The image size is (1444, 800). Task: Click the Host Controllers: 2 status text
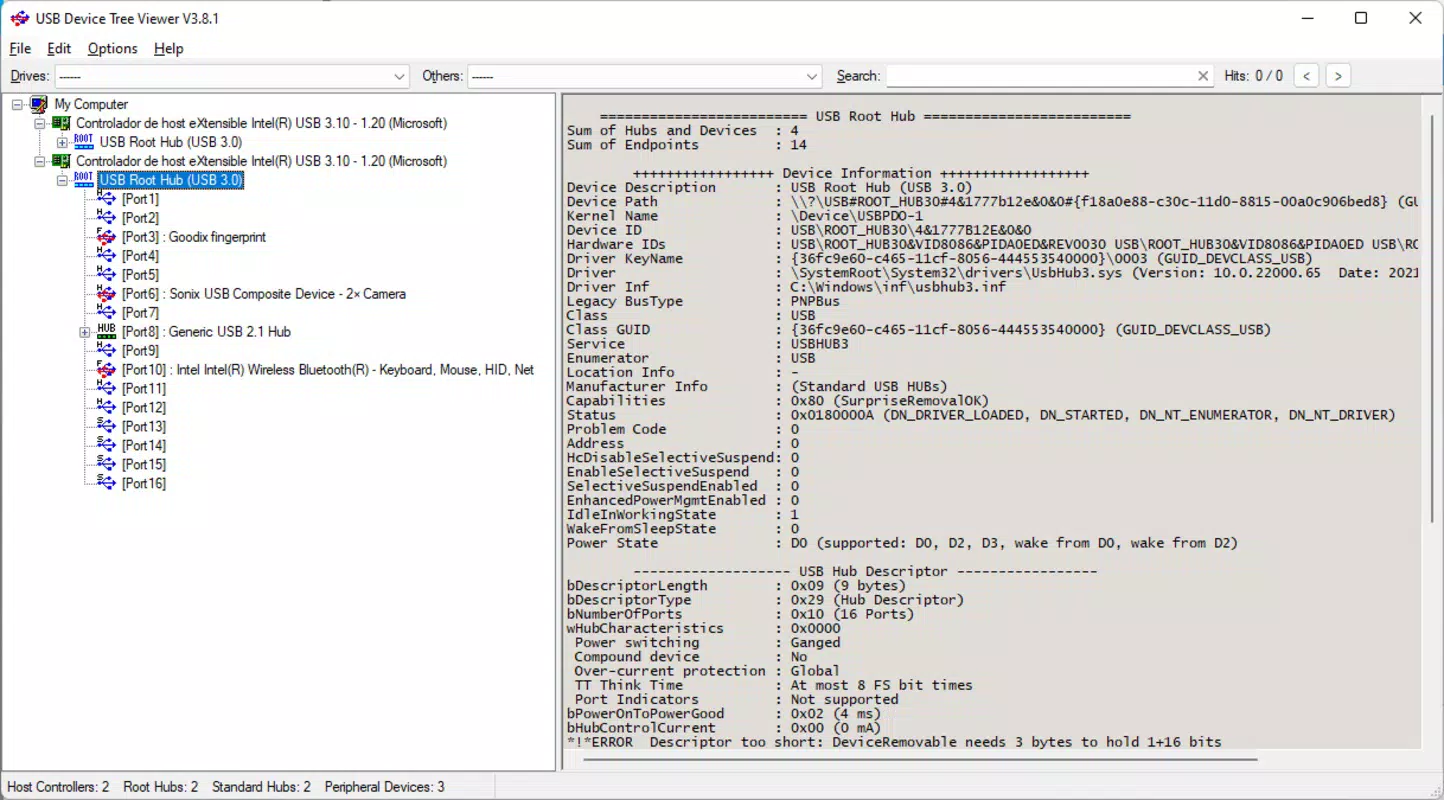click(59, 787)
